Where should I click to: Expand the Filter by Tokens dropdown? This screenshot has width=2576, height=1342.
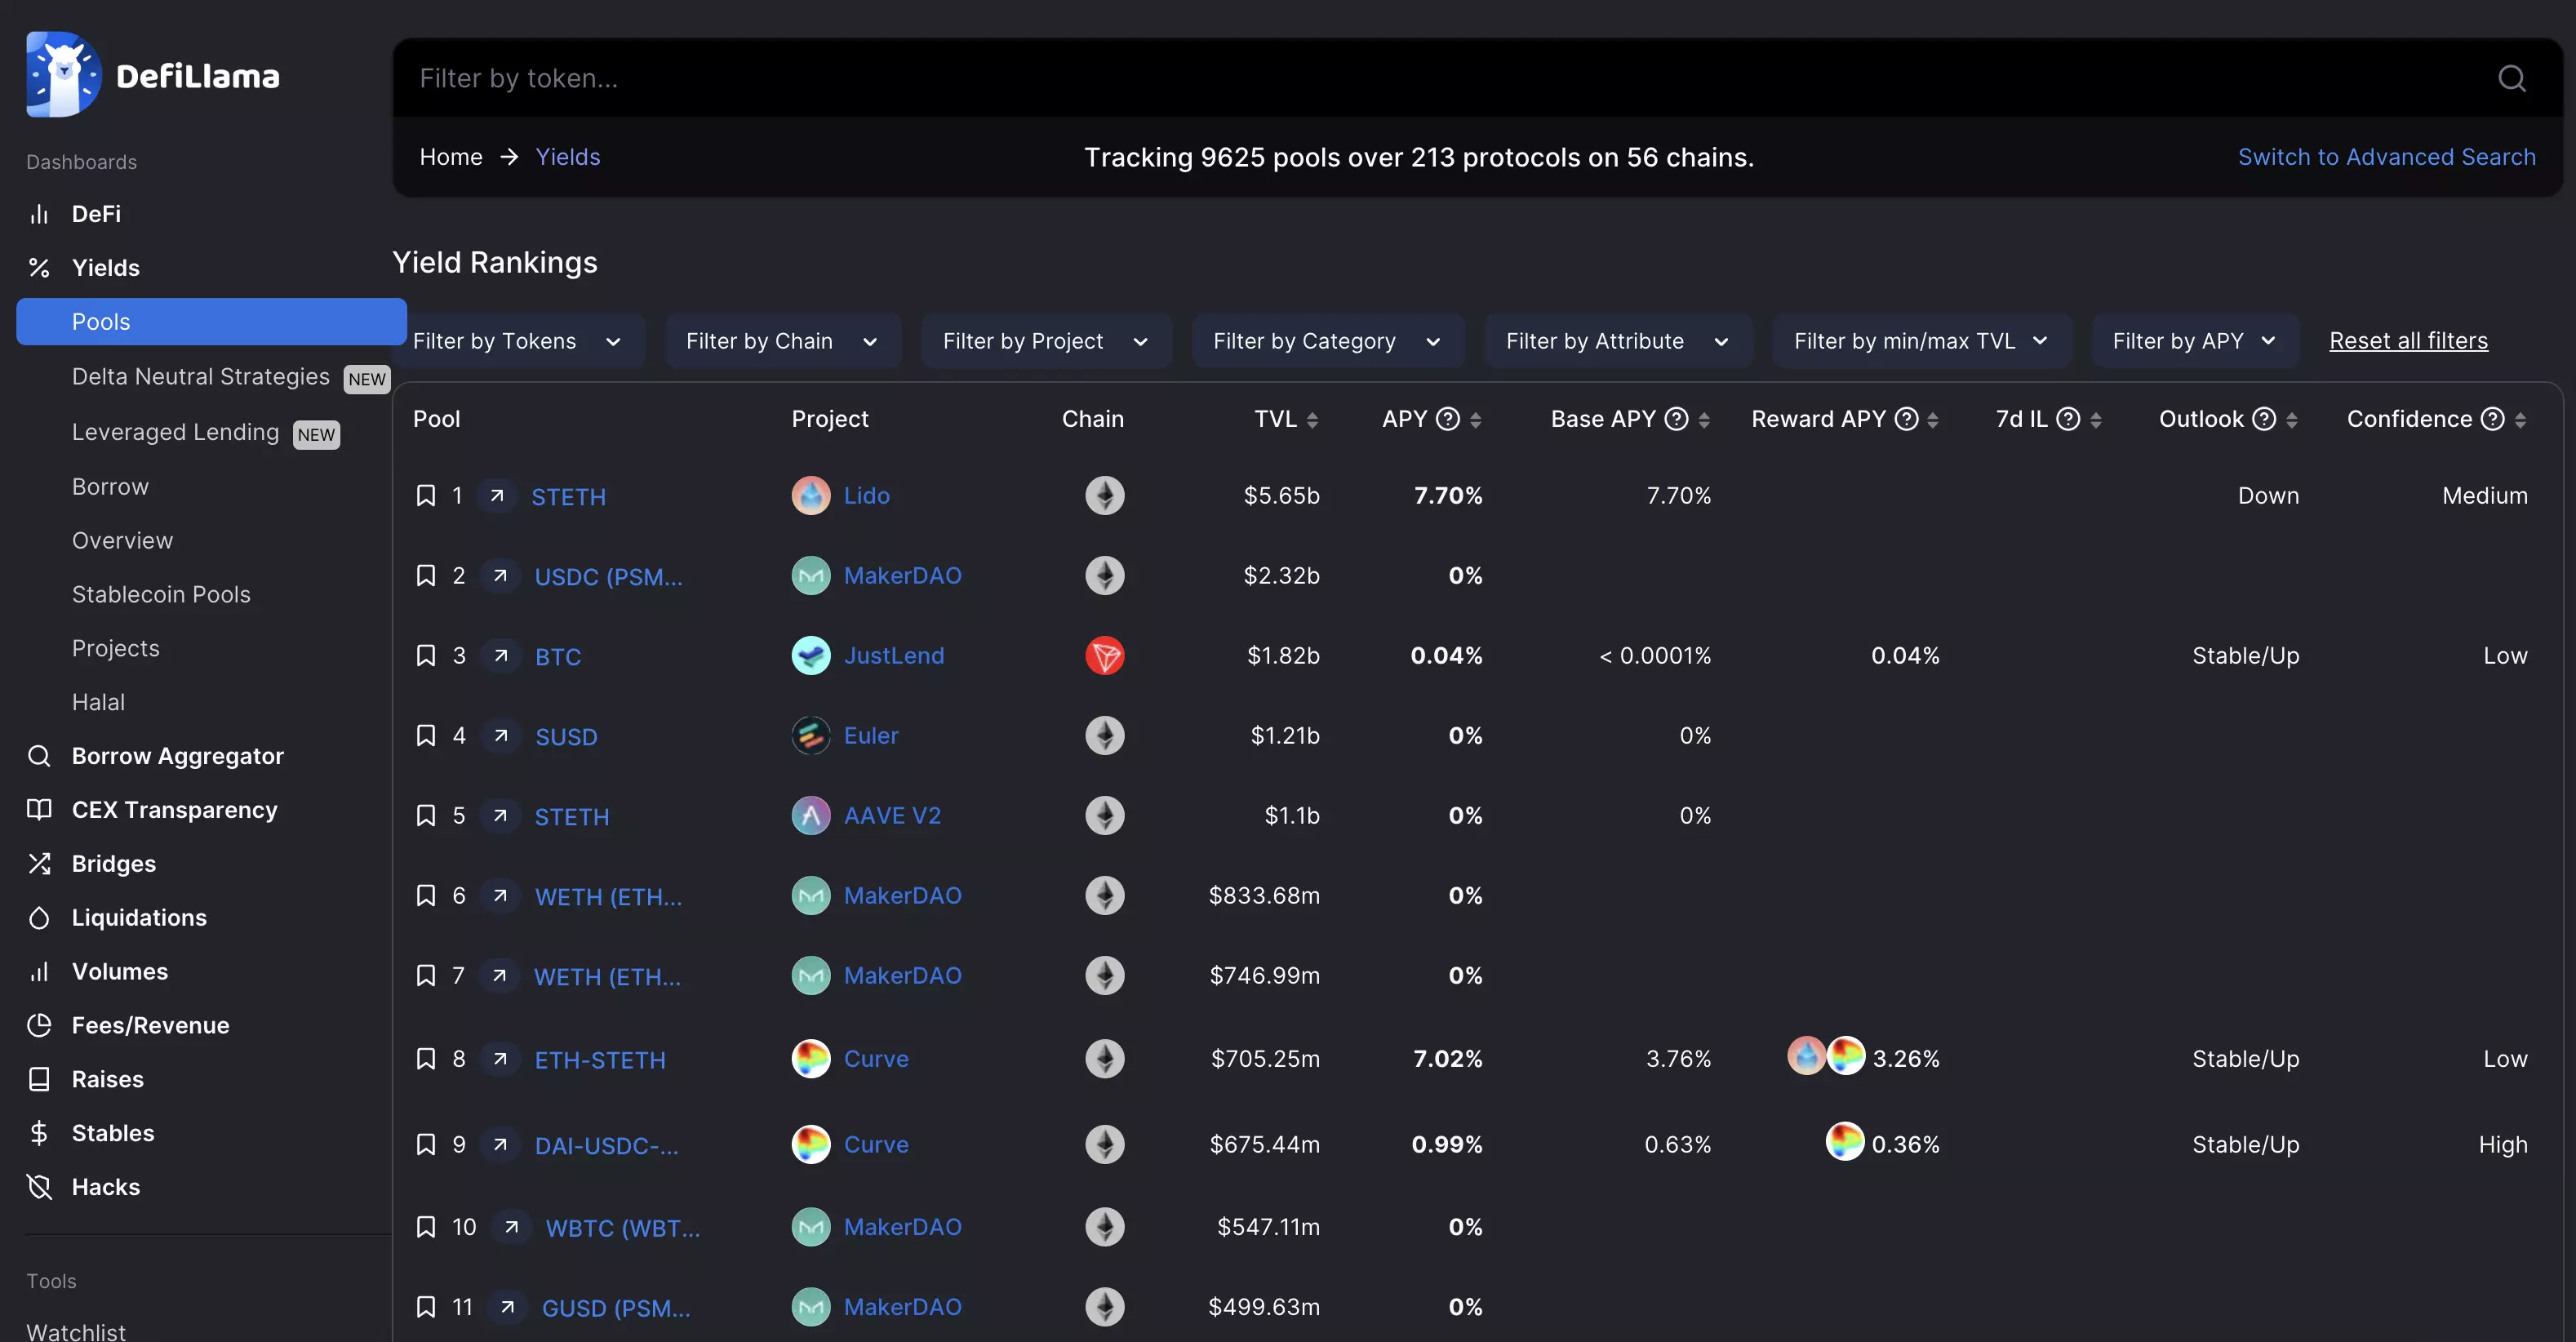pos(519,341)
